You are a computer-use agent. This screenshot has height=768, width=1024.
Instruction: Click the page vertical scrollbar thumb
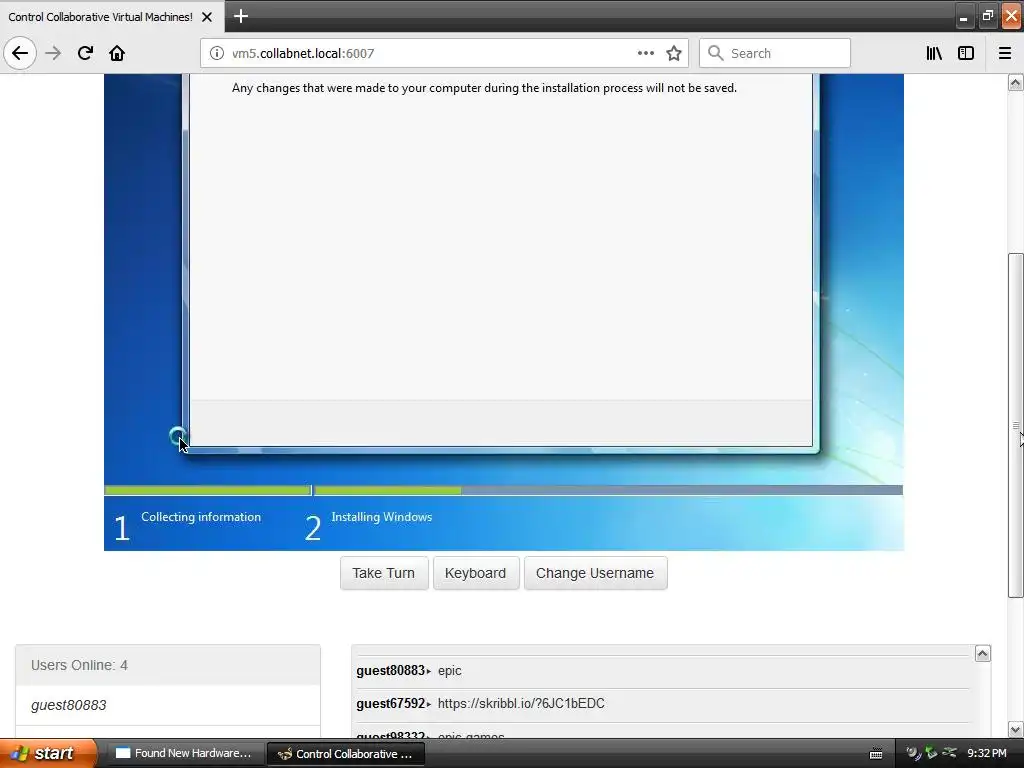point(1015,424)
